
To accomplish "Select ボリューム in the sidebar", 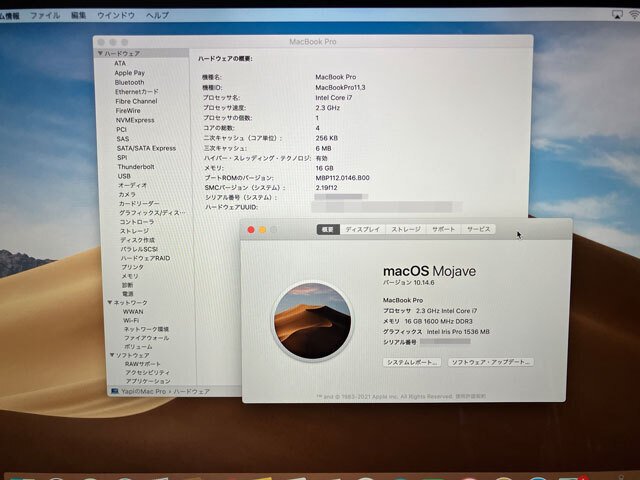I will [138, 347].
